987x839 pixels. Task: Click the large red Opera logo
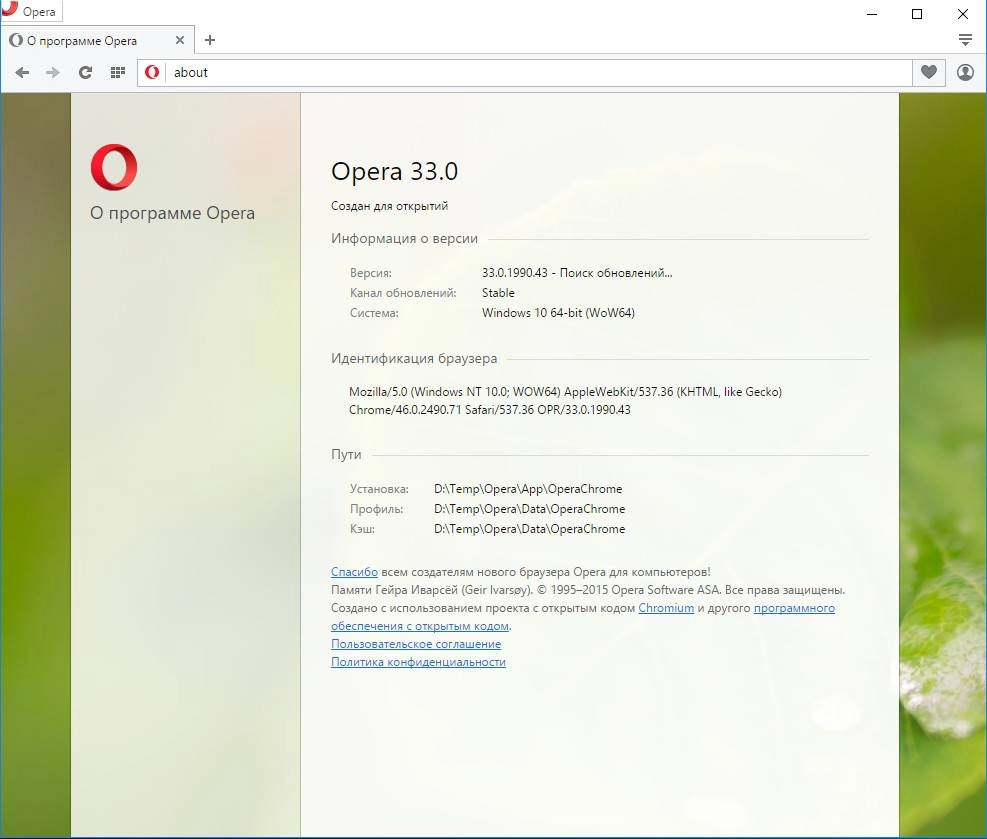pyautogui.click(x=114, y=167)
